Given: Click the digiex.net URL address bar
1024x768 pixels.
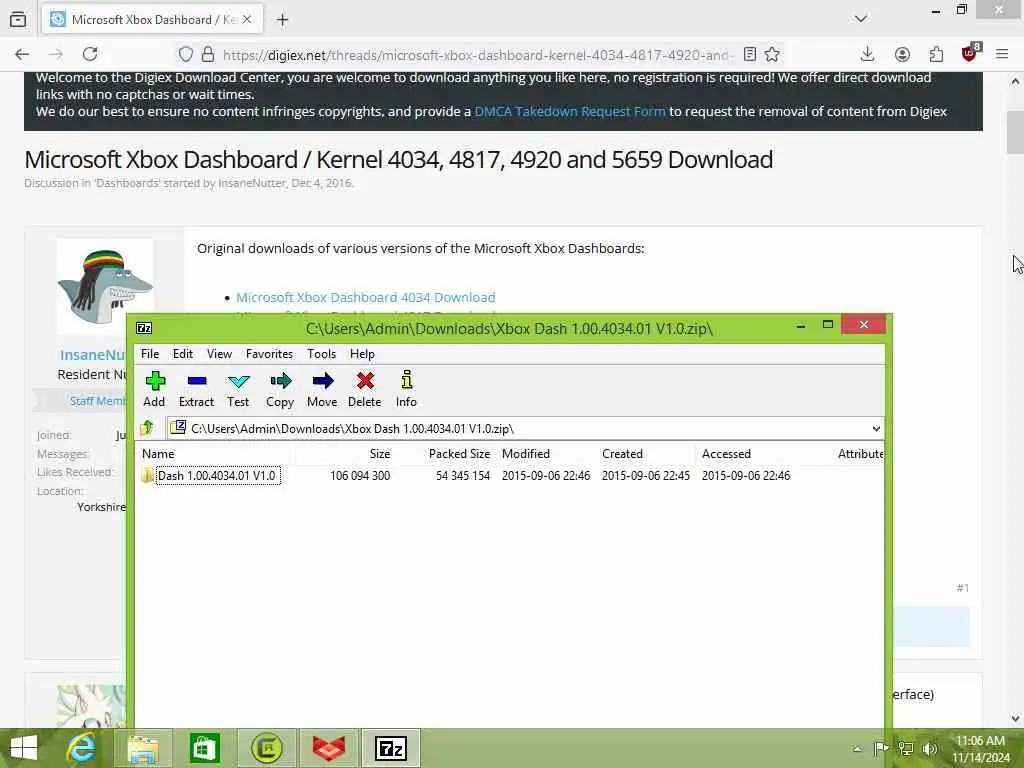Looking at the screenshot, I should [x=477, y=55].
